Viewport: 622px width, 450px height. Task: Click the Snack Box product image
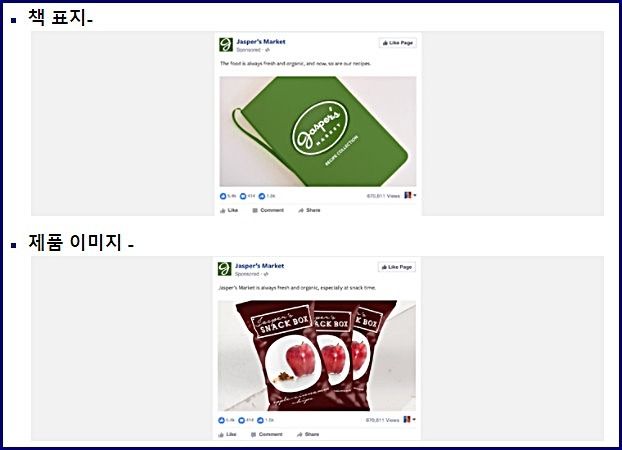click(x=317, y=356)
